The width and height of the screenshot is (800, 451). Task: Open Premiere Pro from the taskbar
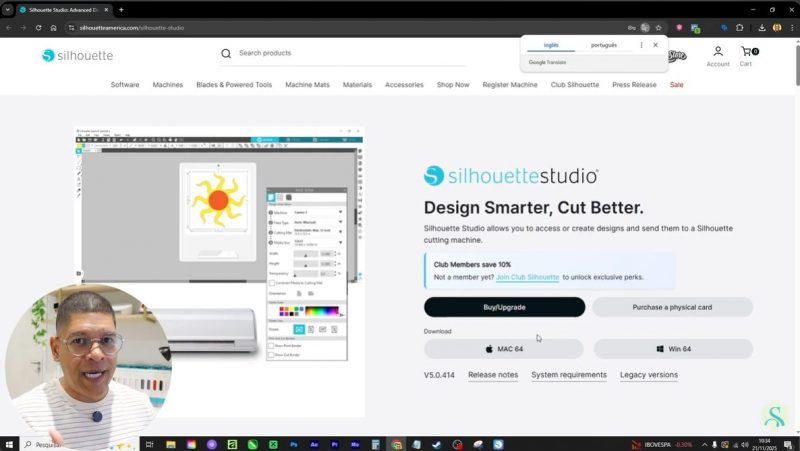[335, 444]
